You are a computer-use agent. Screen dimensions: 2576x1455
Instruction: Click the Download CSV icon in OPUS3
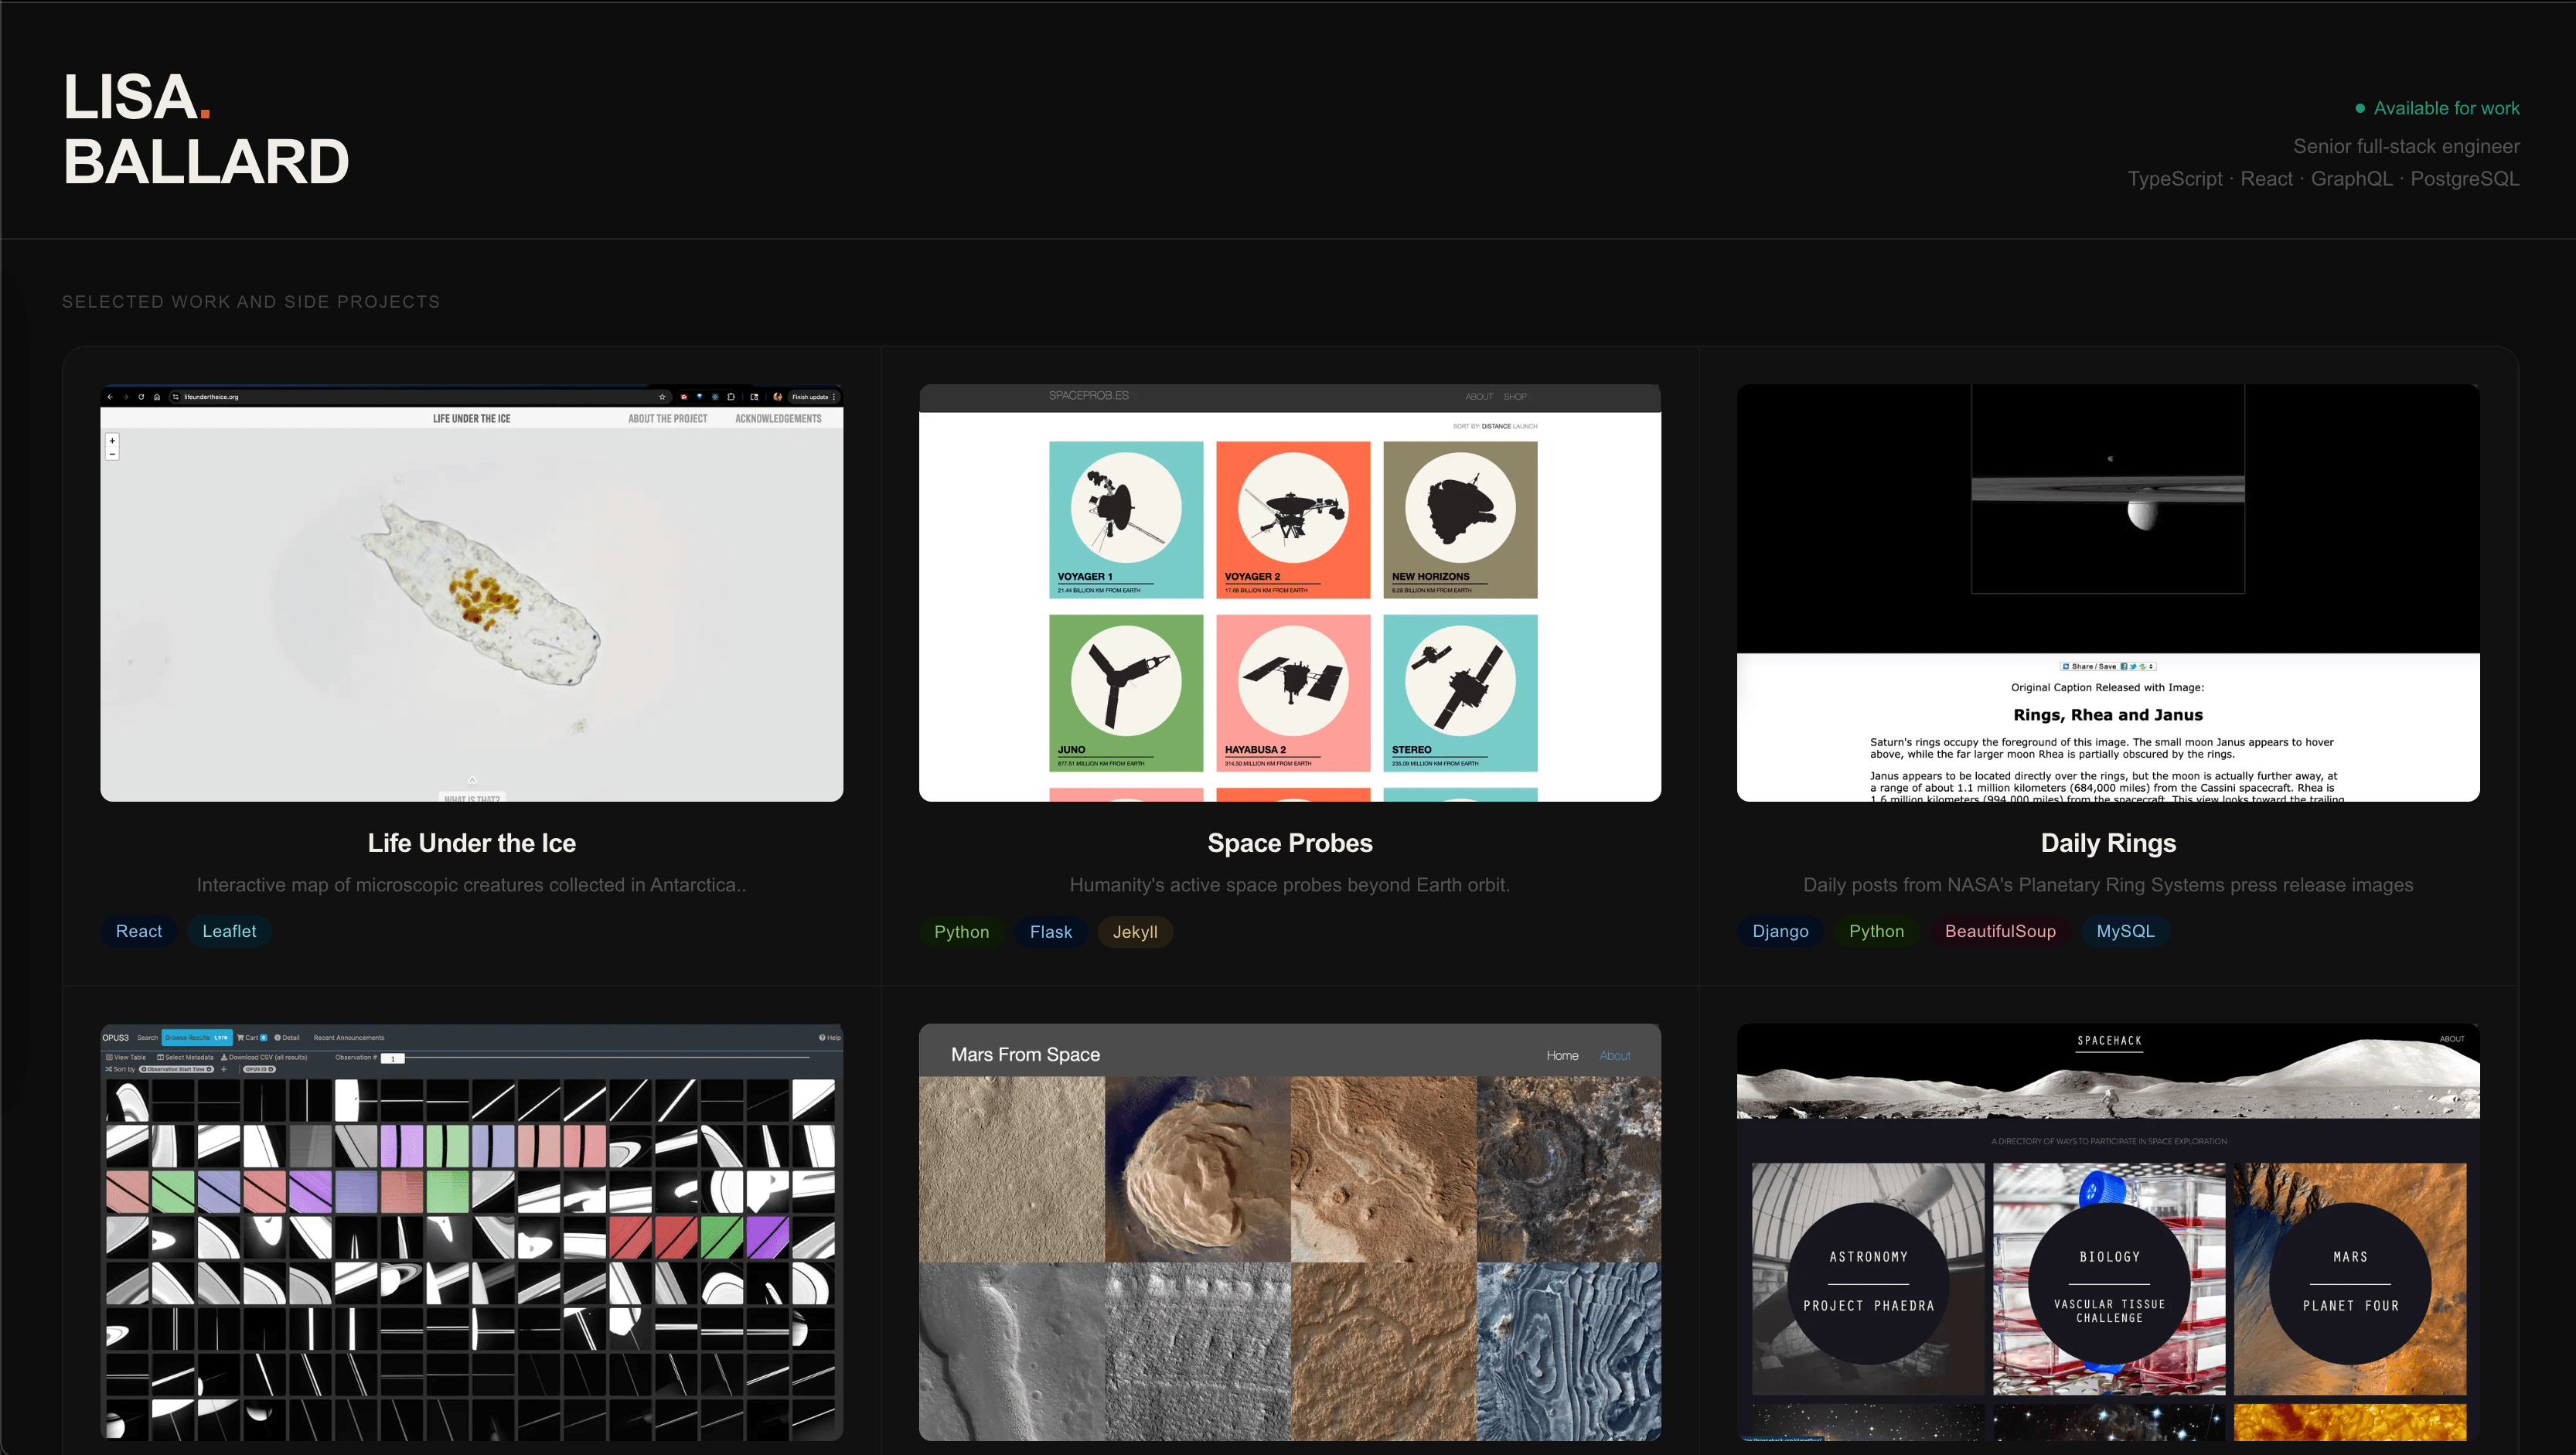click(224, 1059)
